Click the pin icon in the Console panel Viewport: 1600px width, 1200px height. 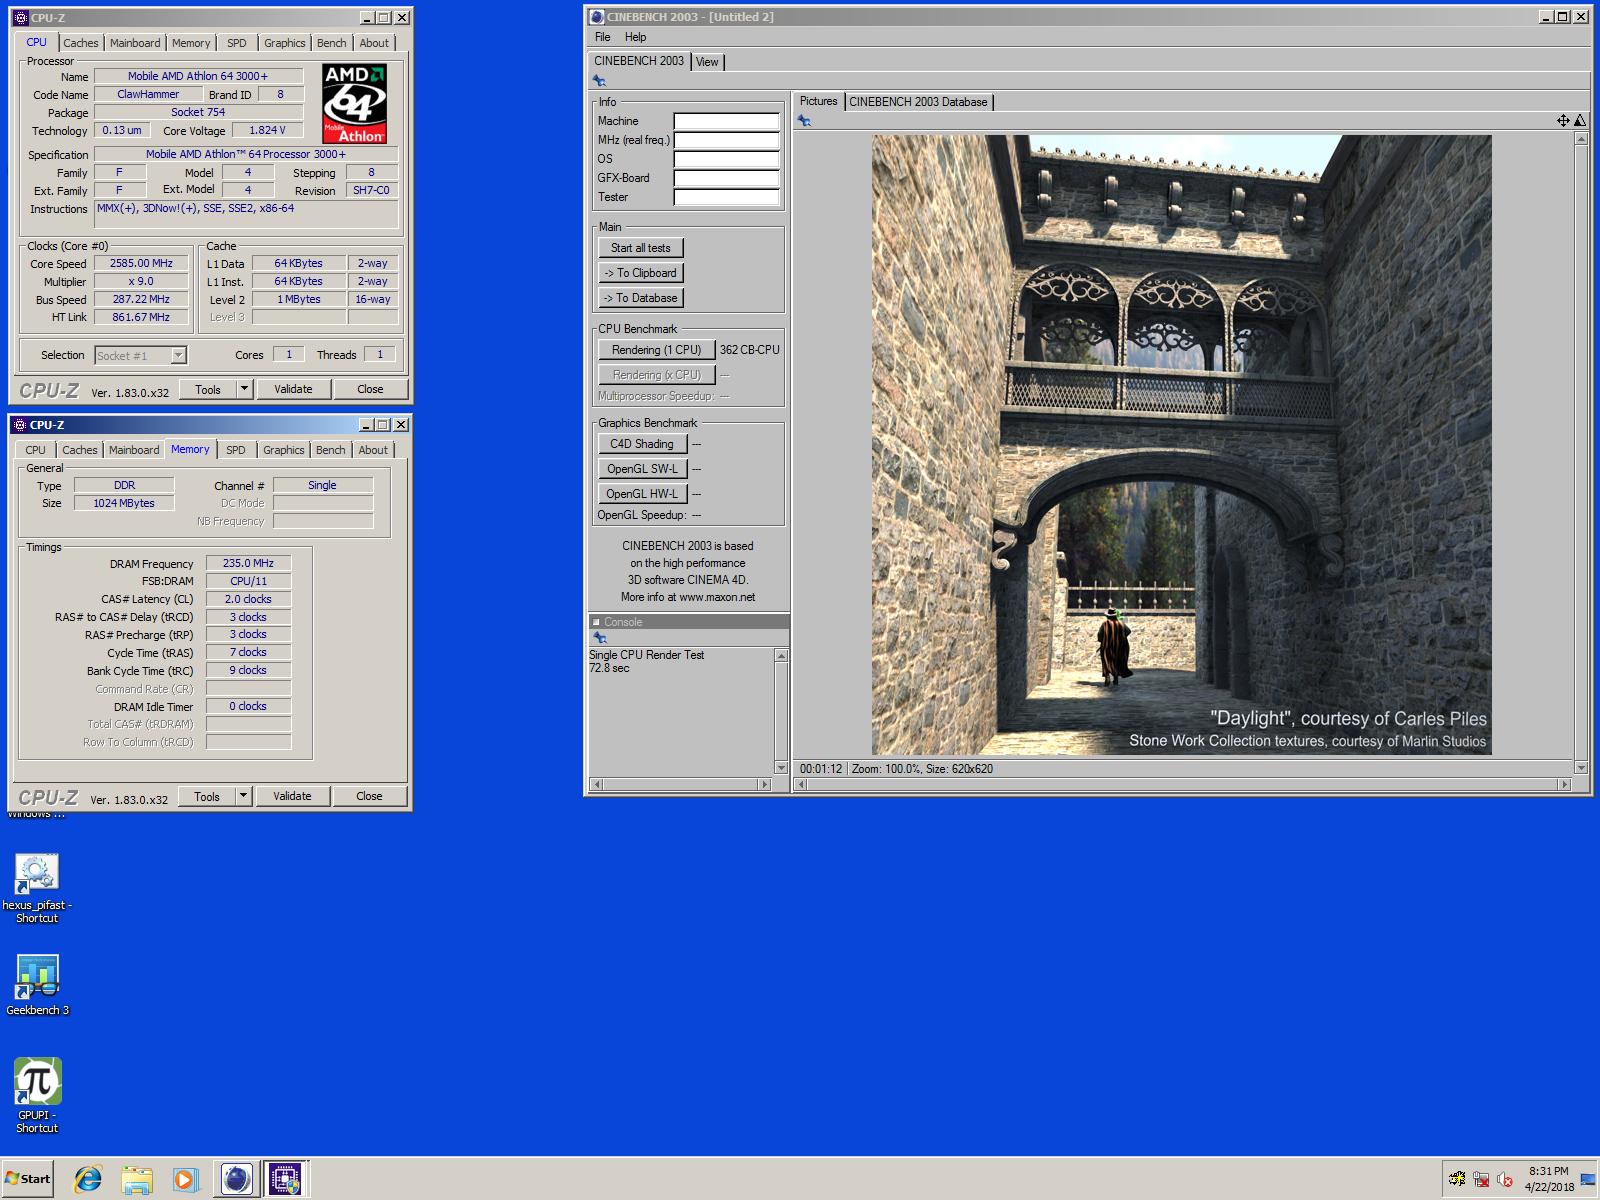600,638
